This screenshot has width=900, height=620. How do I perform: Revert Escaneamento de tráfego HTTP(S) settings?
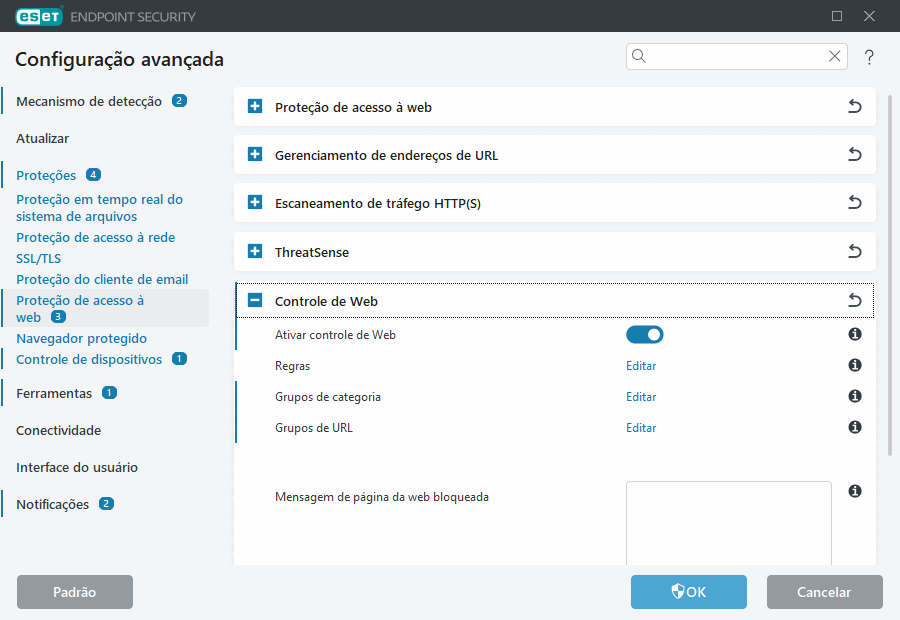point(854,203)
